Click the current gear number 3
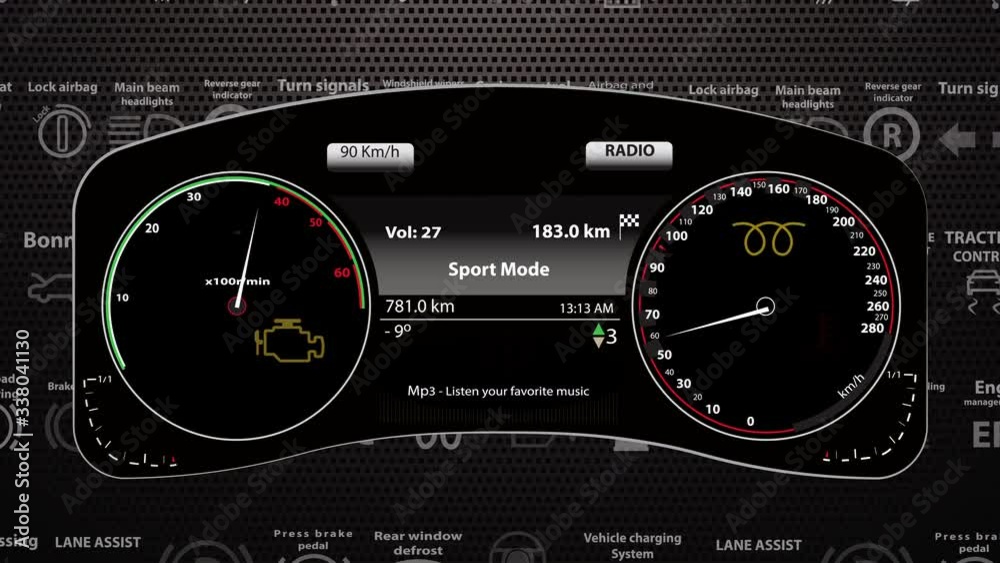 612,336
